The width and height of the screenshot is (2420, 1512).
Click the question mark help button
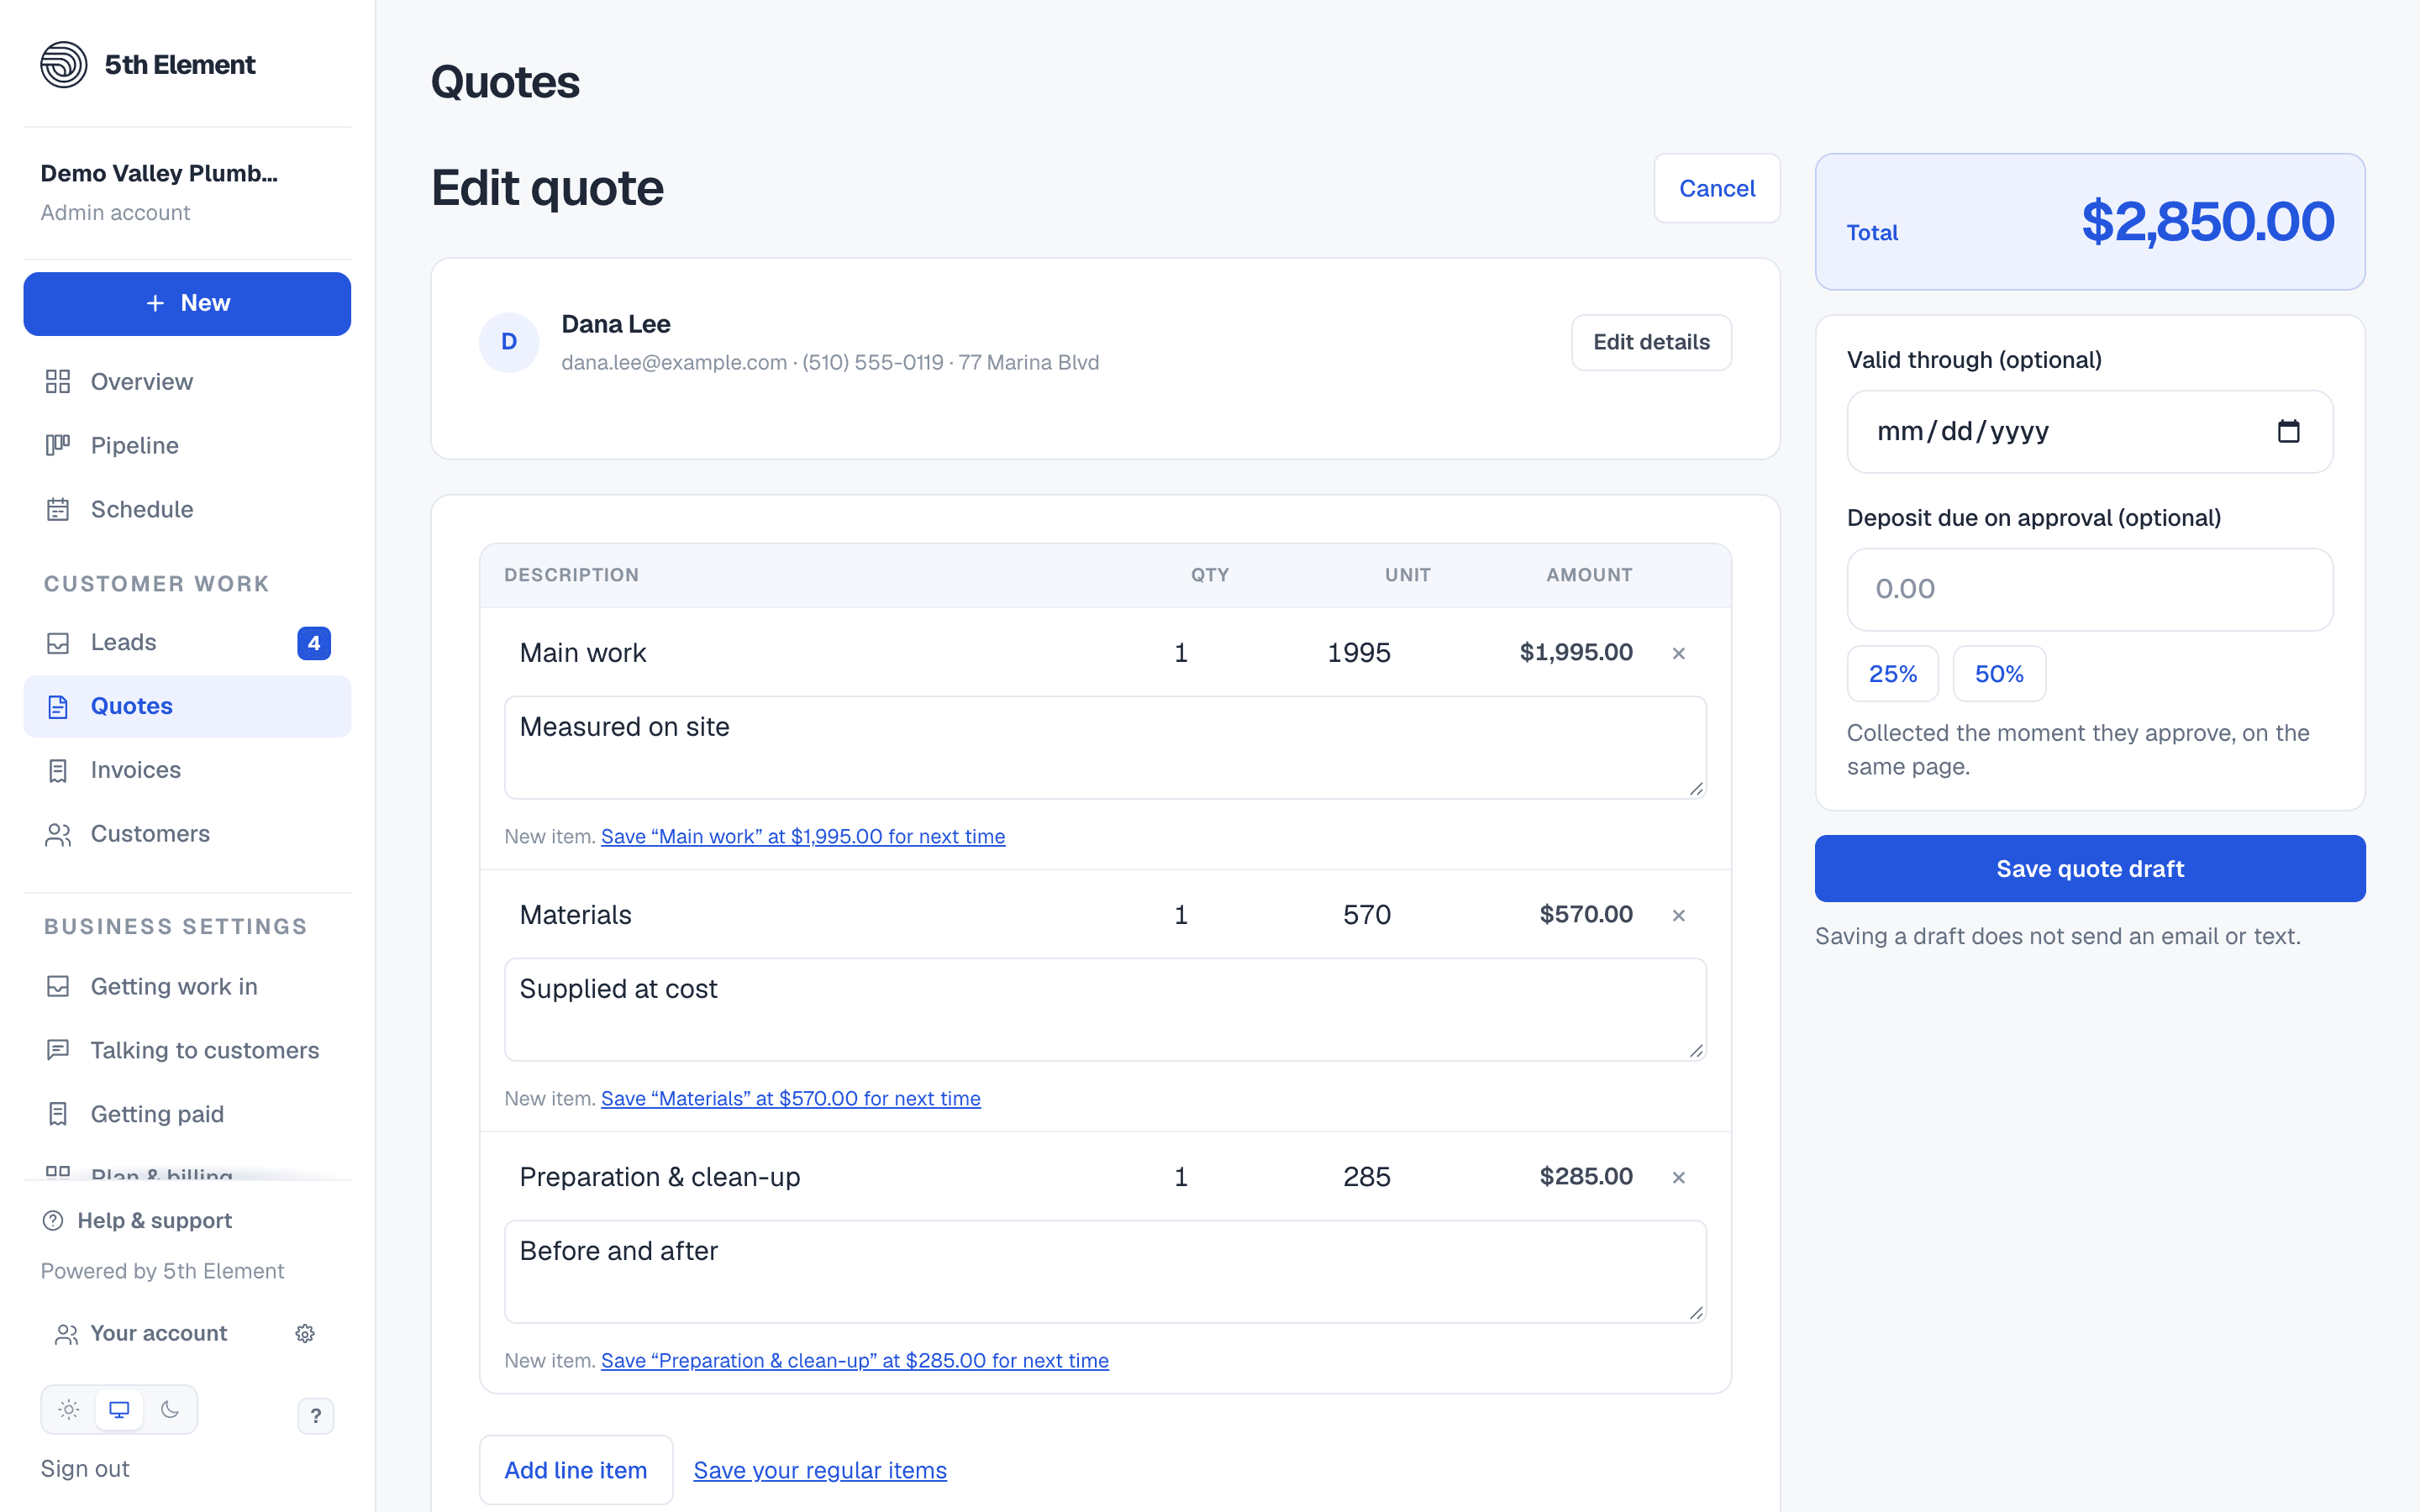(x=316, y=1416)
